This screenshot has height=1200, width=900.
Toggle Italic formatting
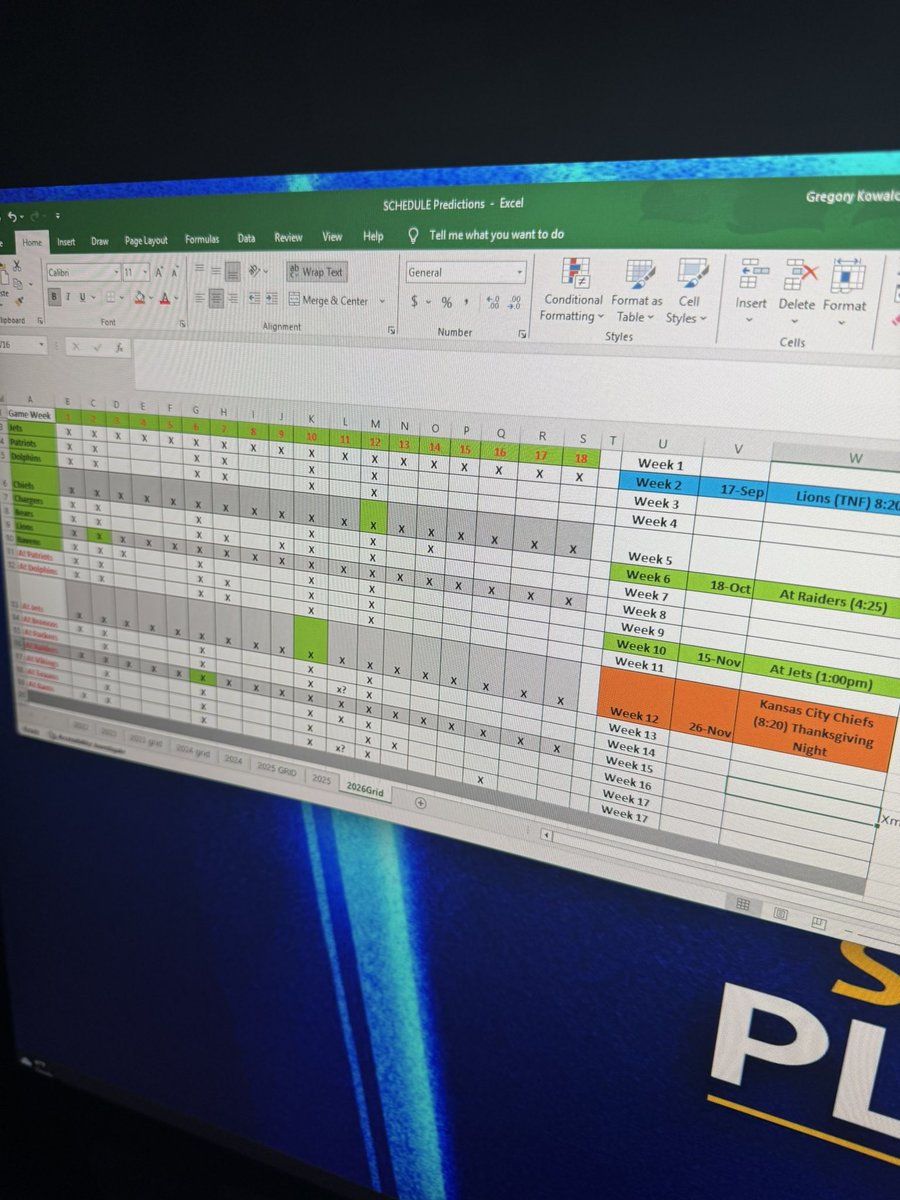tap(67, 297)
